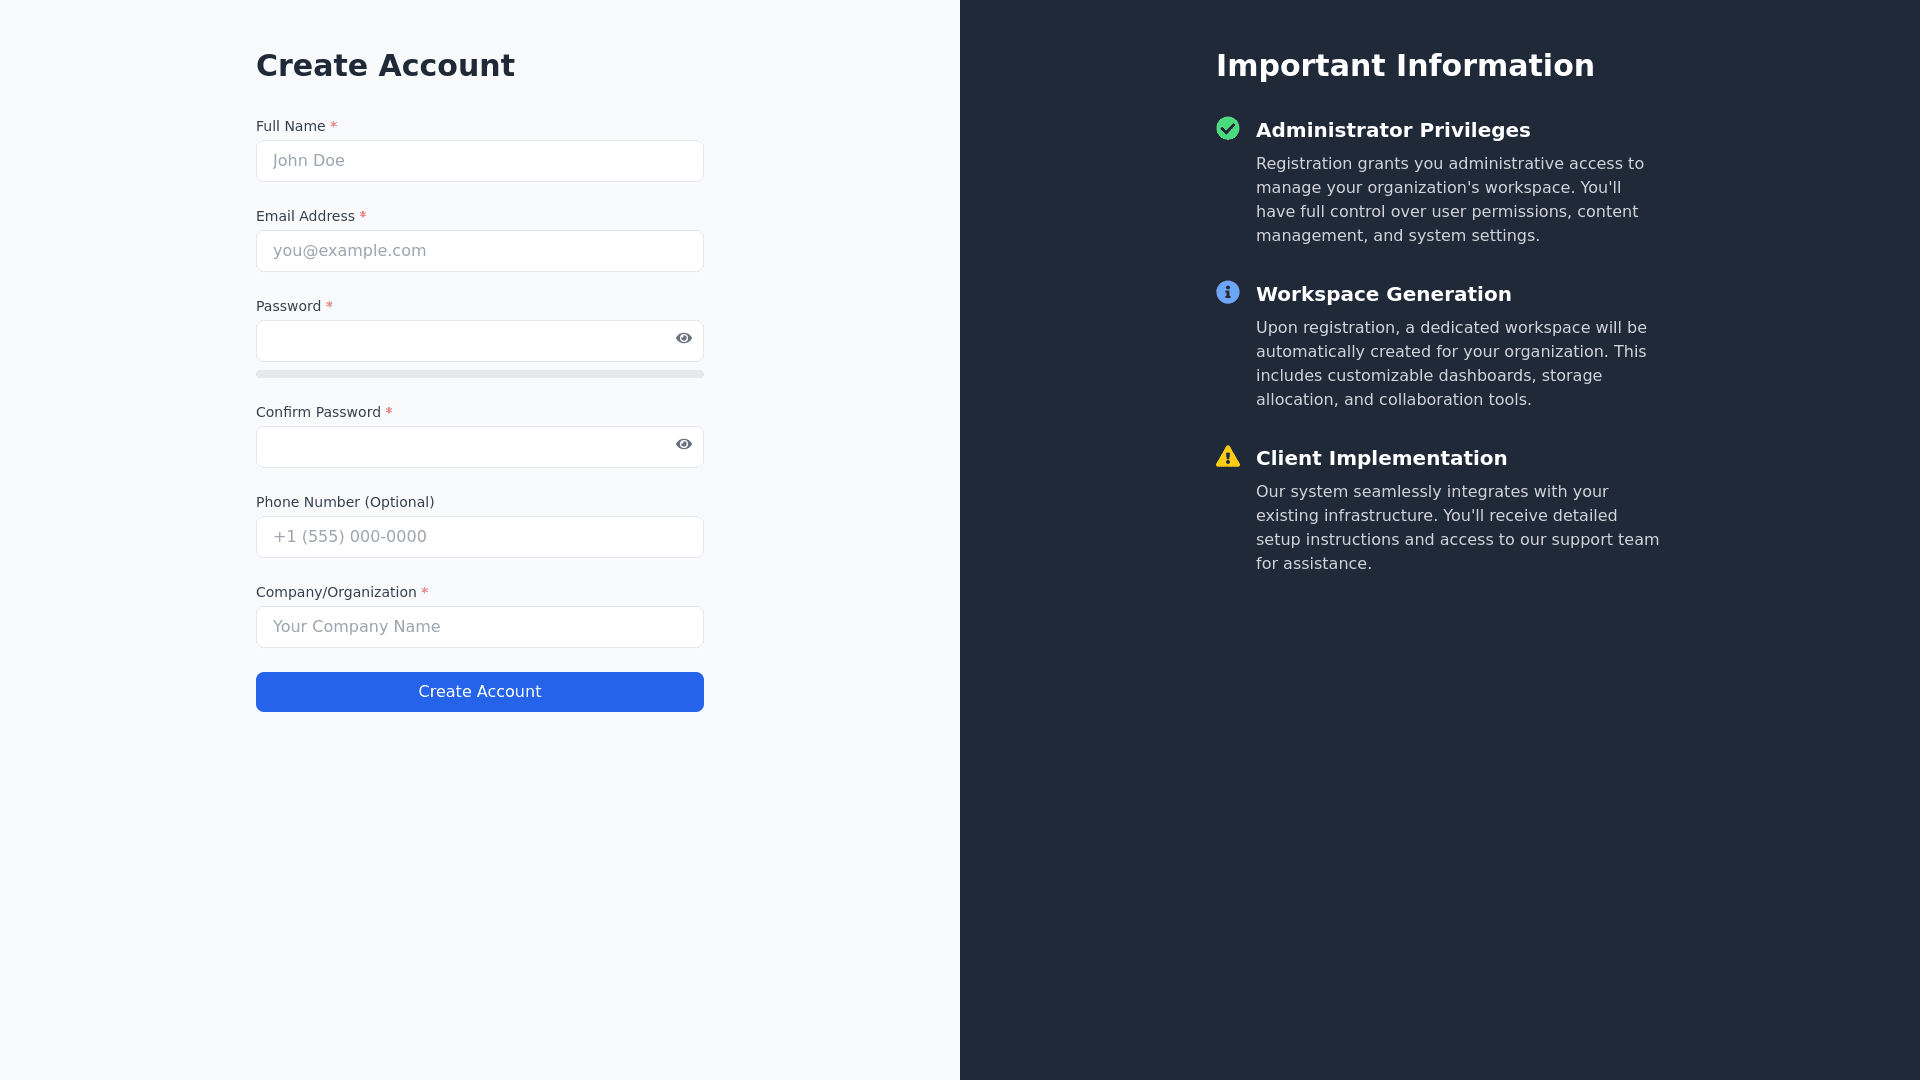Click the Full Name field label

tap(290, 126)
